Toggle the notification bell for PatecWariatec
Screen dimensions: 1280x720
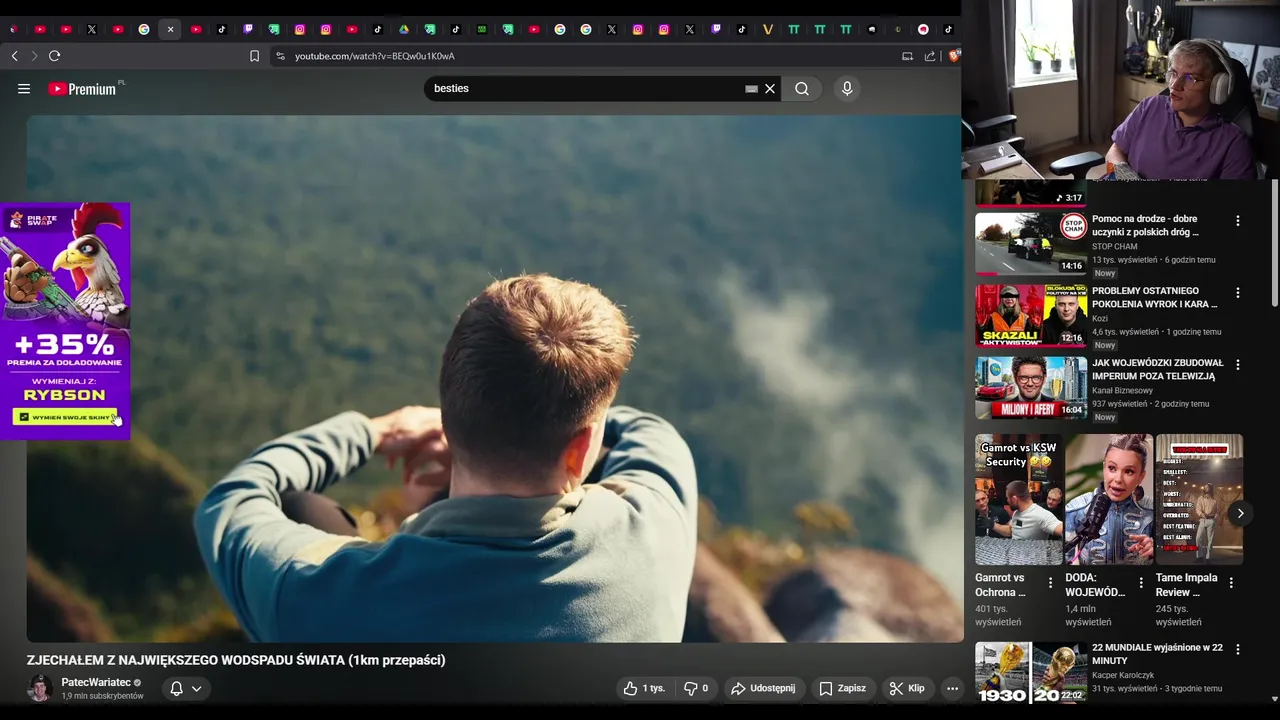[x=177, y=688]
